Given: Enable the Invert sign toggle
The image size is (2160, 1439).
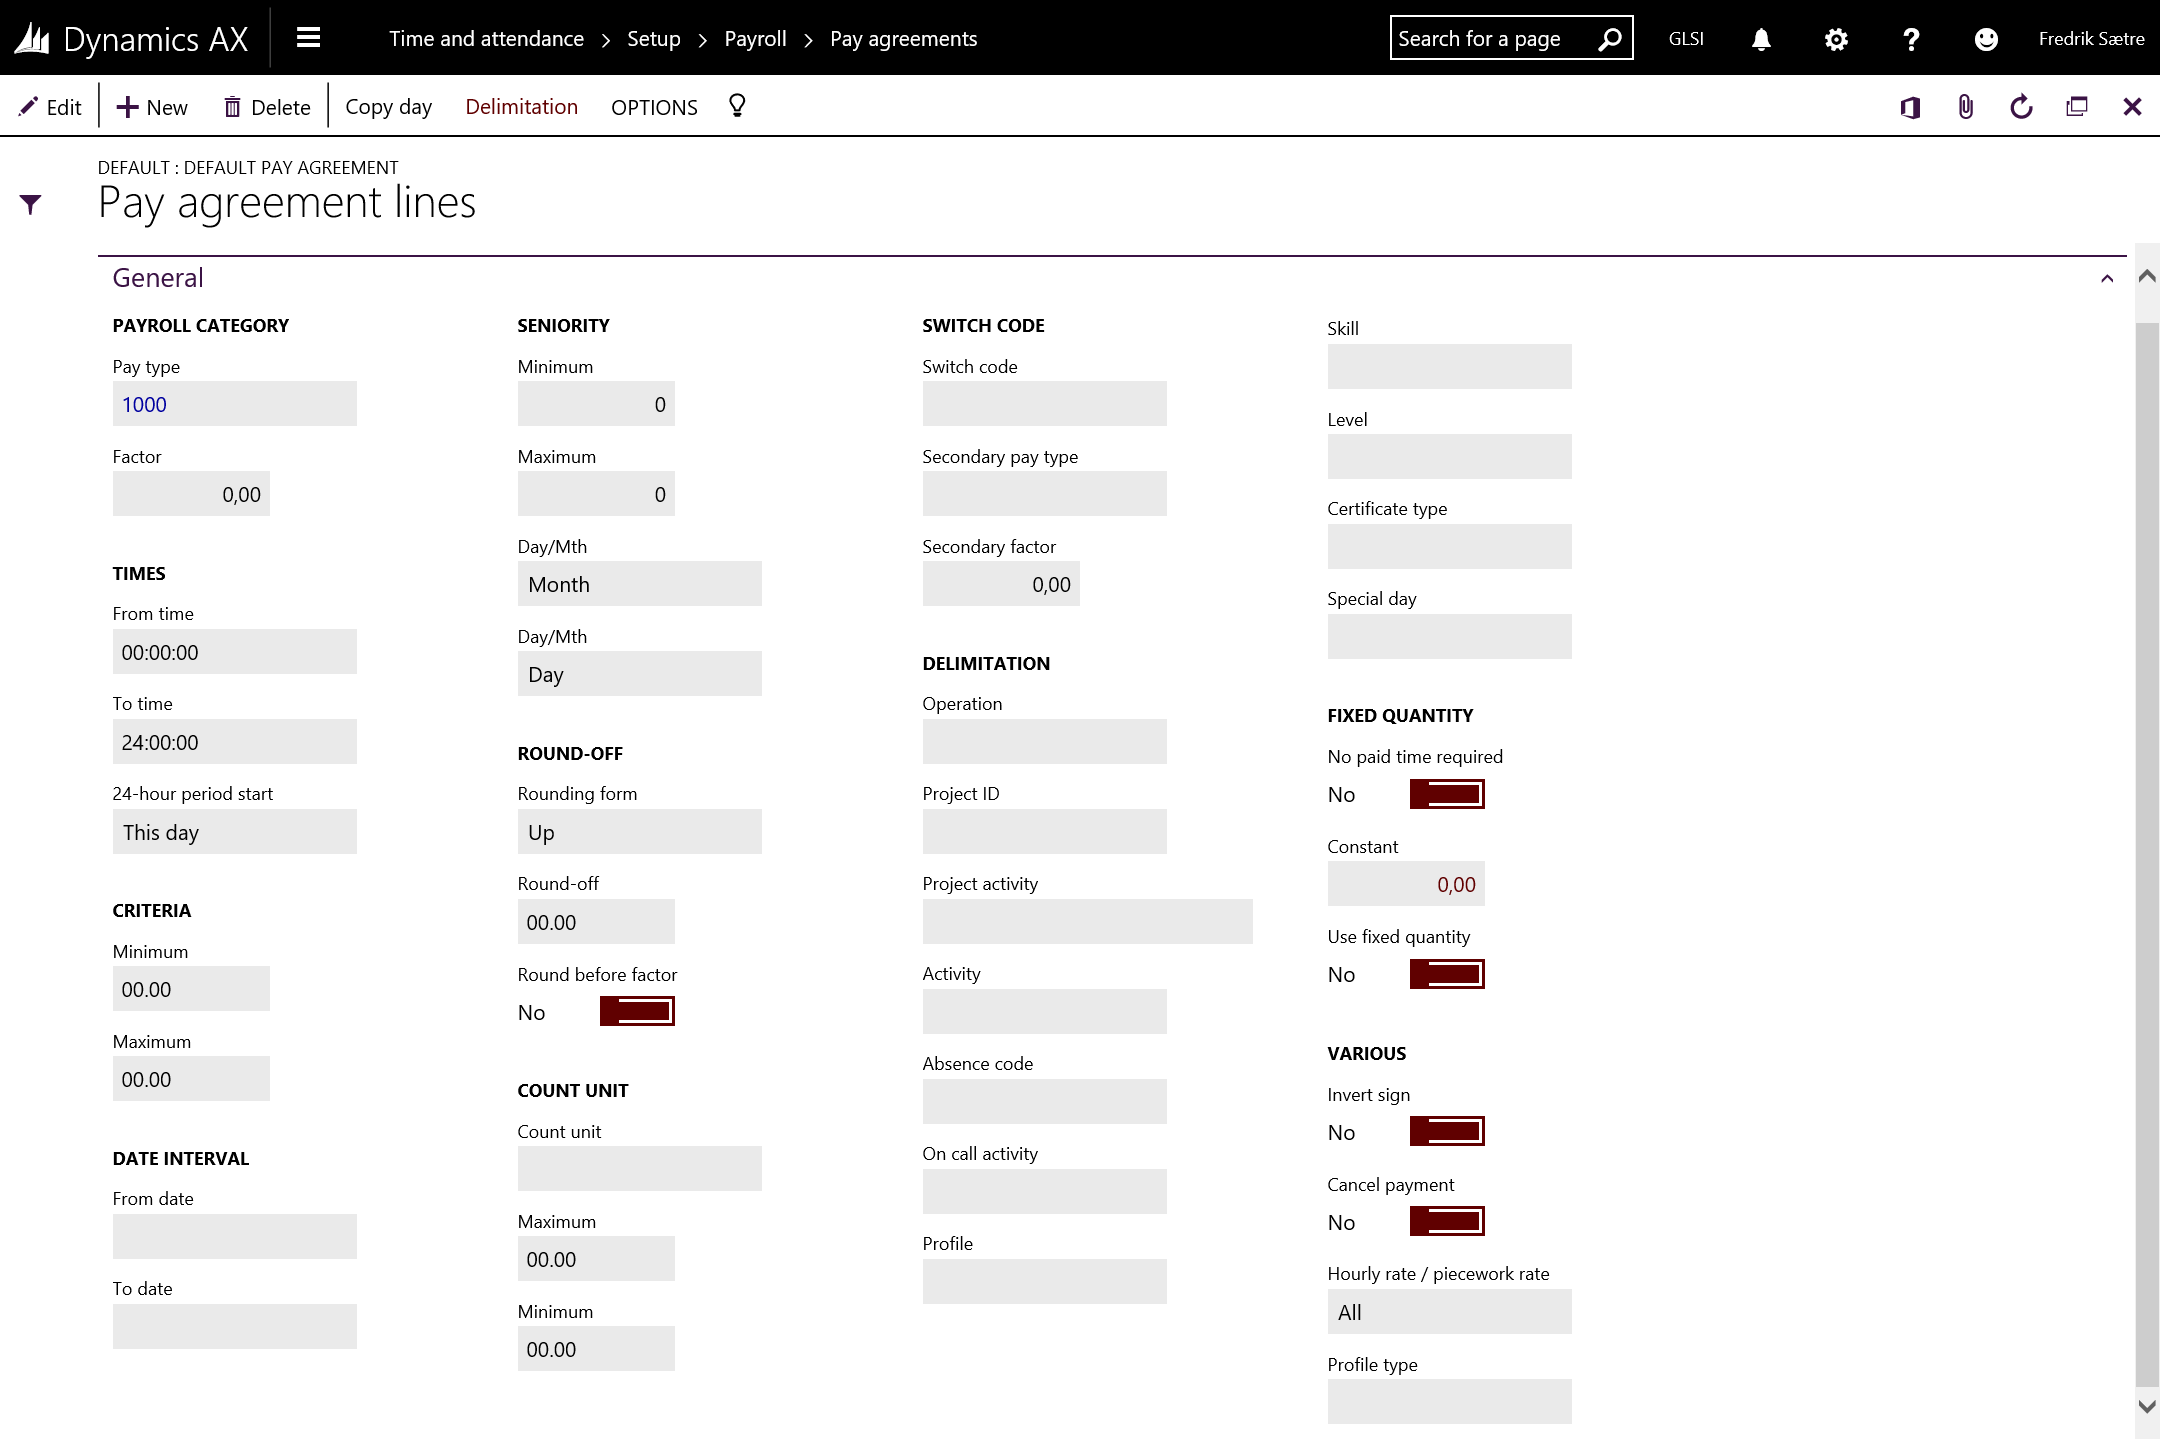Looking at the screenshot, I should click(1447, 1132).
